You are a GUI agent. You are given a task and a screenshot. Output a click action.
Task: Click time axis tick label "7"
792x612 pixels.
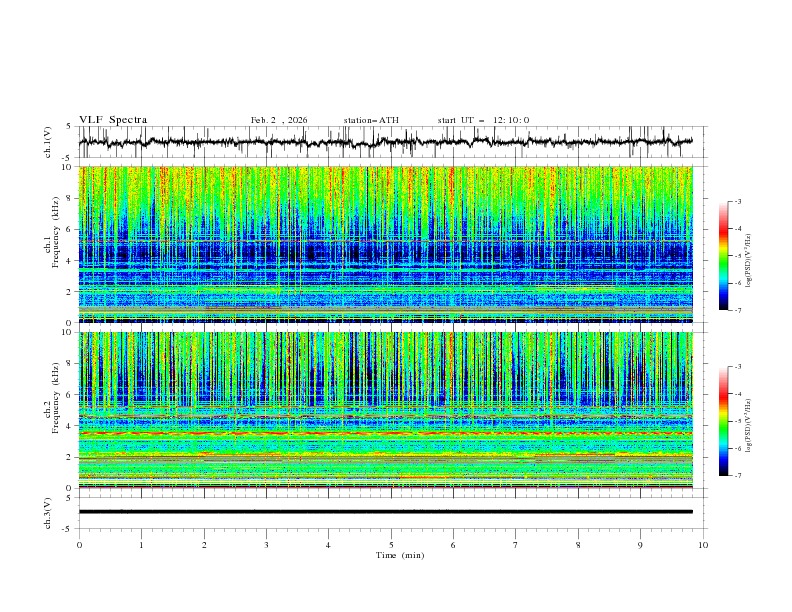coord(516,545)
